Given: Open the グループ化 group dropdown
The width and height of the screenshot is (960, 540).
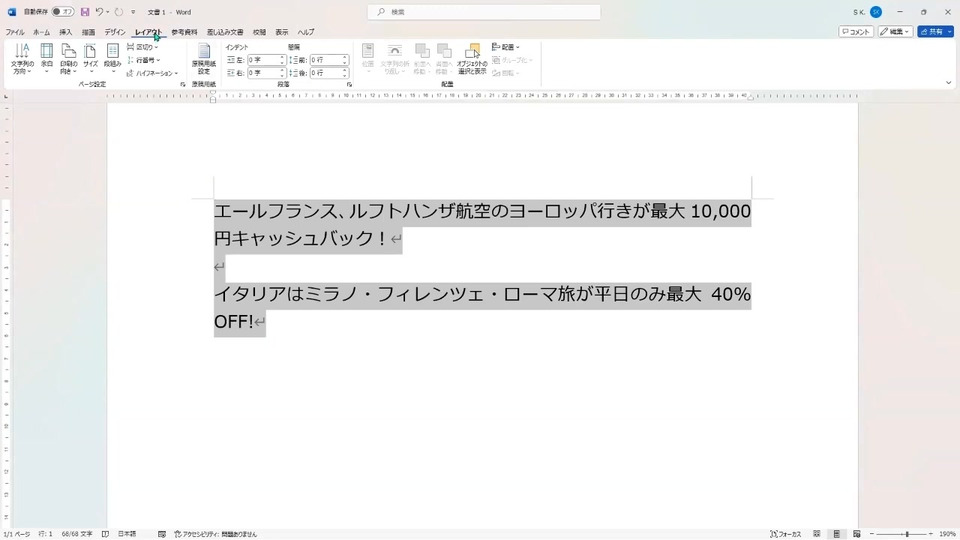Looking at the screenshot, I should pos(512,60).
